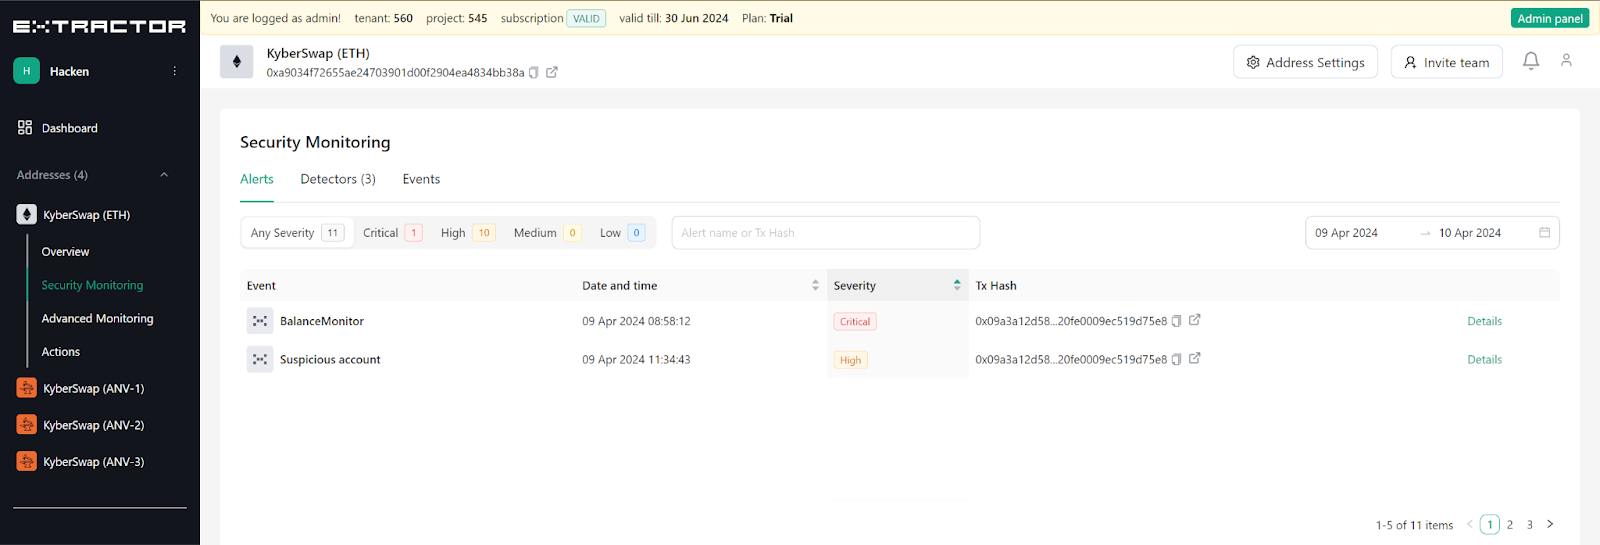Go to pagination page 2

[x=1510, y=525]
